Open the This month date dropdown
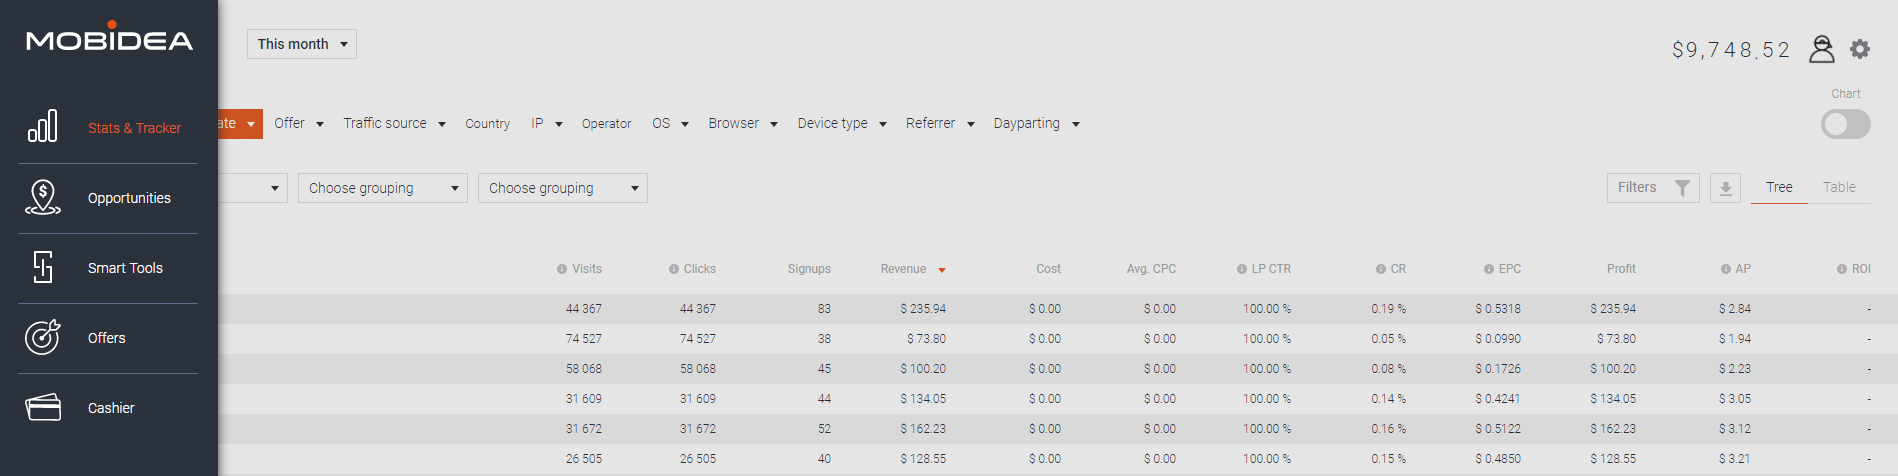The image size is (1898, 476). click(x=302, y=44)
